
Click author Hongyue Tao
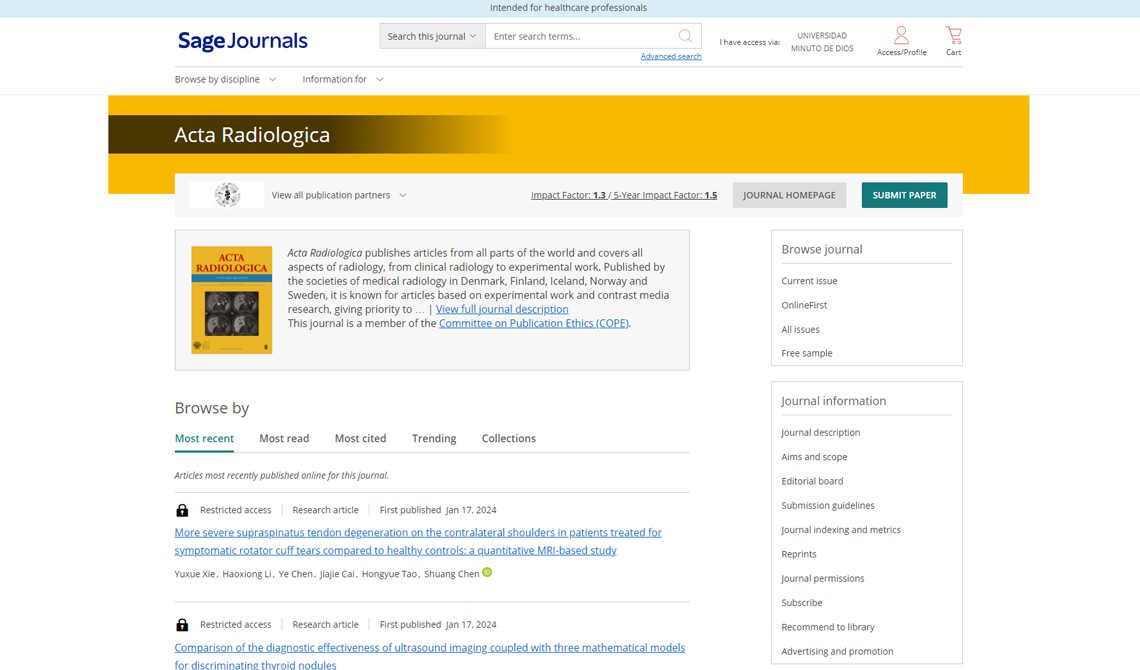(390, 574)
